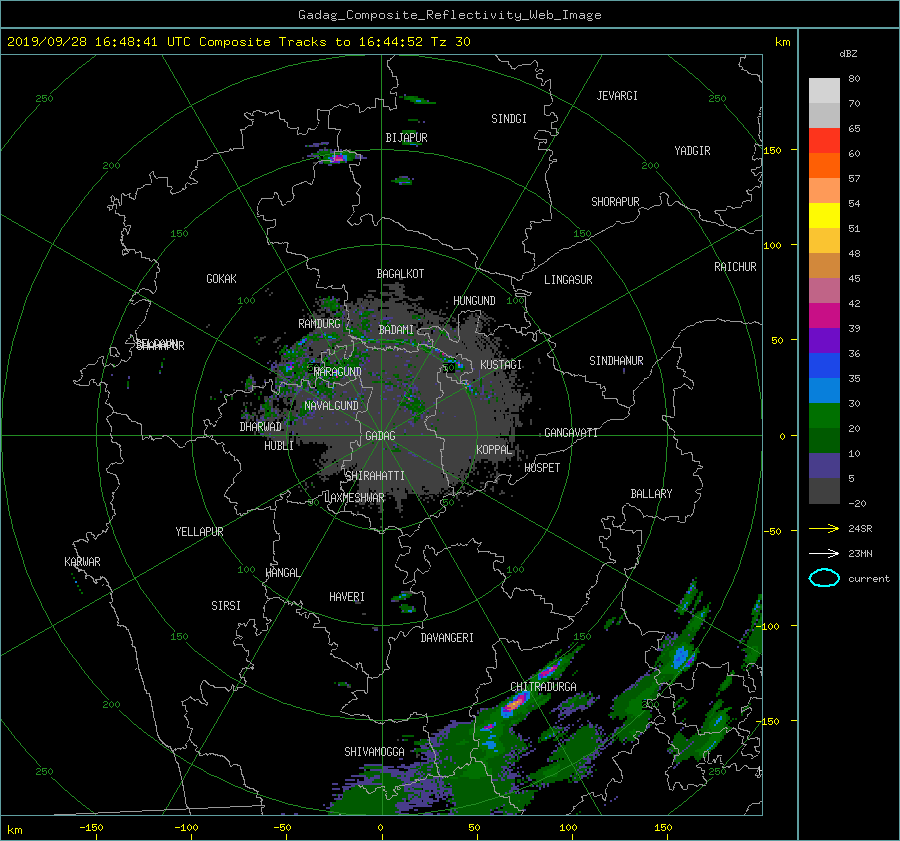Click the magenta echo cell west of BIJAPUR
This screenshot has height=841, width=900.
[338, 156]
